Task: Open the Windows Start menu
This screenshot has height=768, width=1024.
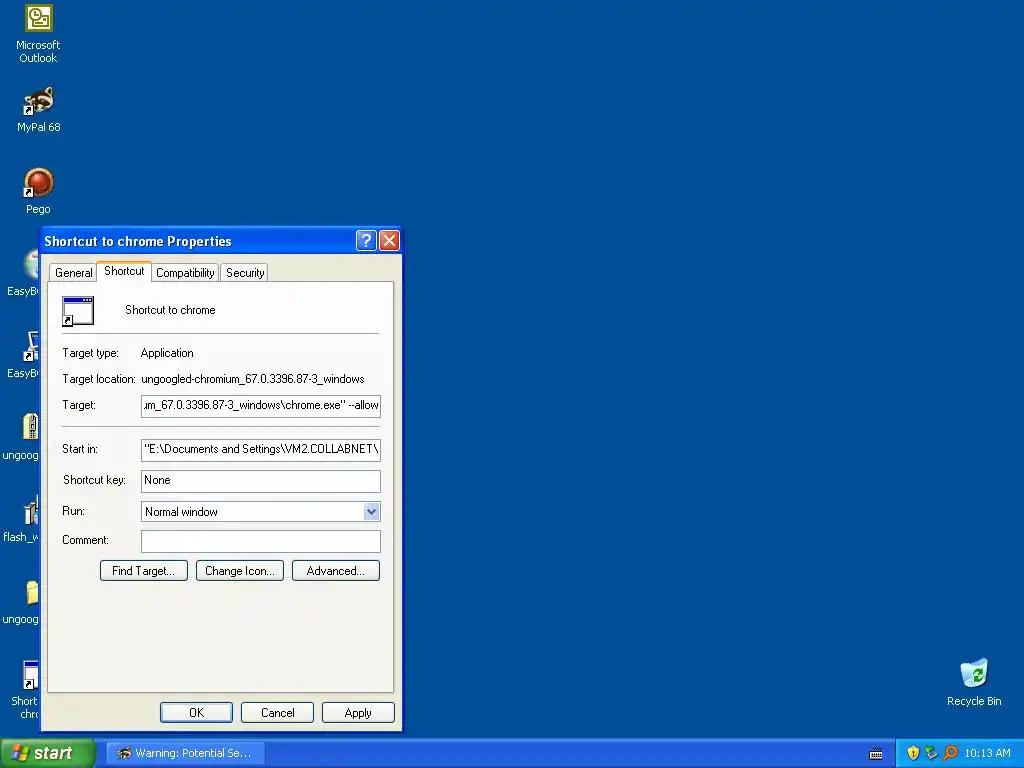Action: 48,753
